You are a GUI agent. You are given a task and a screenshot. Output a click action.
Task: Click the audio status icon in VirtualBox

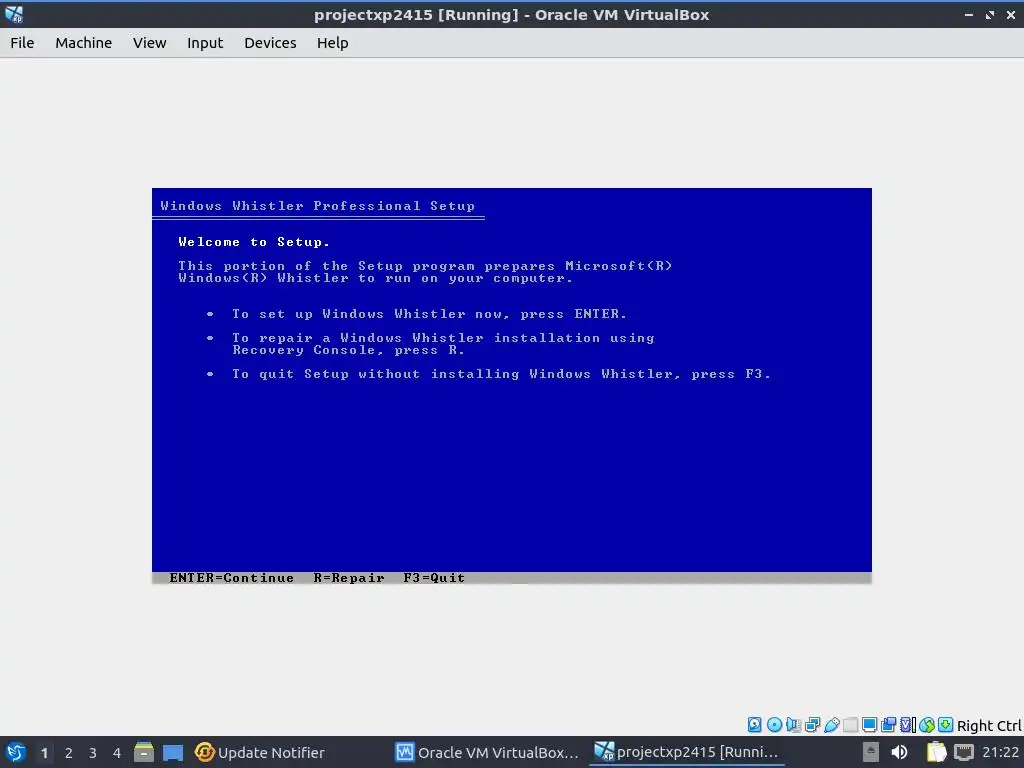click(793, 724)
